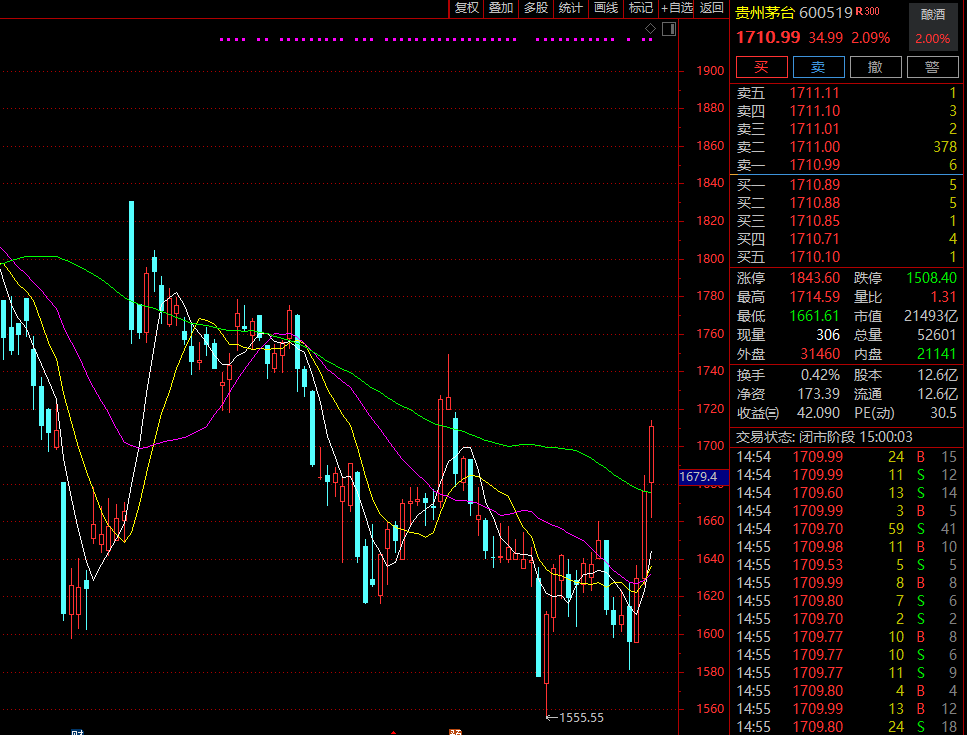Add stock via +自选 button
967x735 pixels.
(x=677, y=8)
